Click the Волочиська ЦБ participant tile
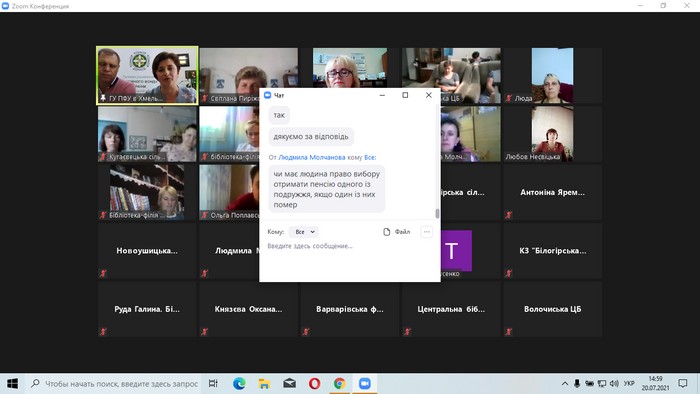Viewport: 700px width, 394px height. pyautogui.click(x=553, y=309)
